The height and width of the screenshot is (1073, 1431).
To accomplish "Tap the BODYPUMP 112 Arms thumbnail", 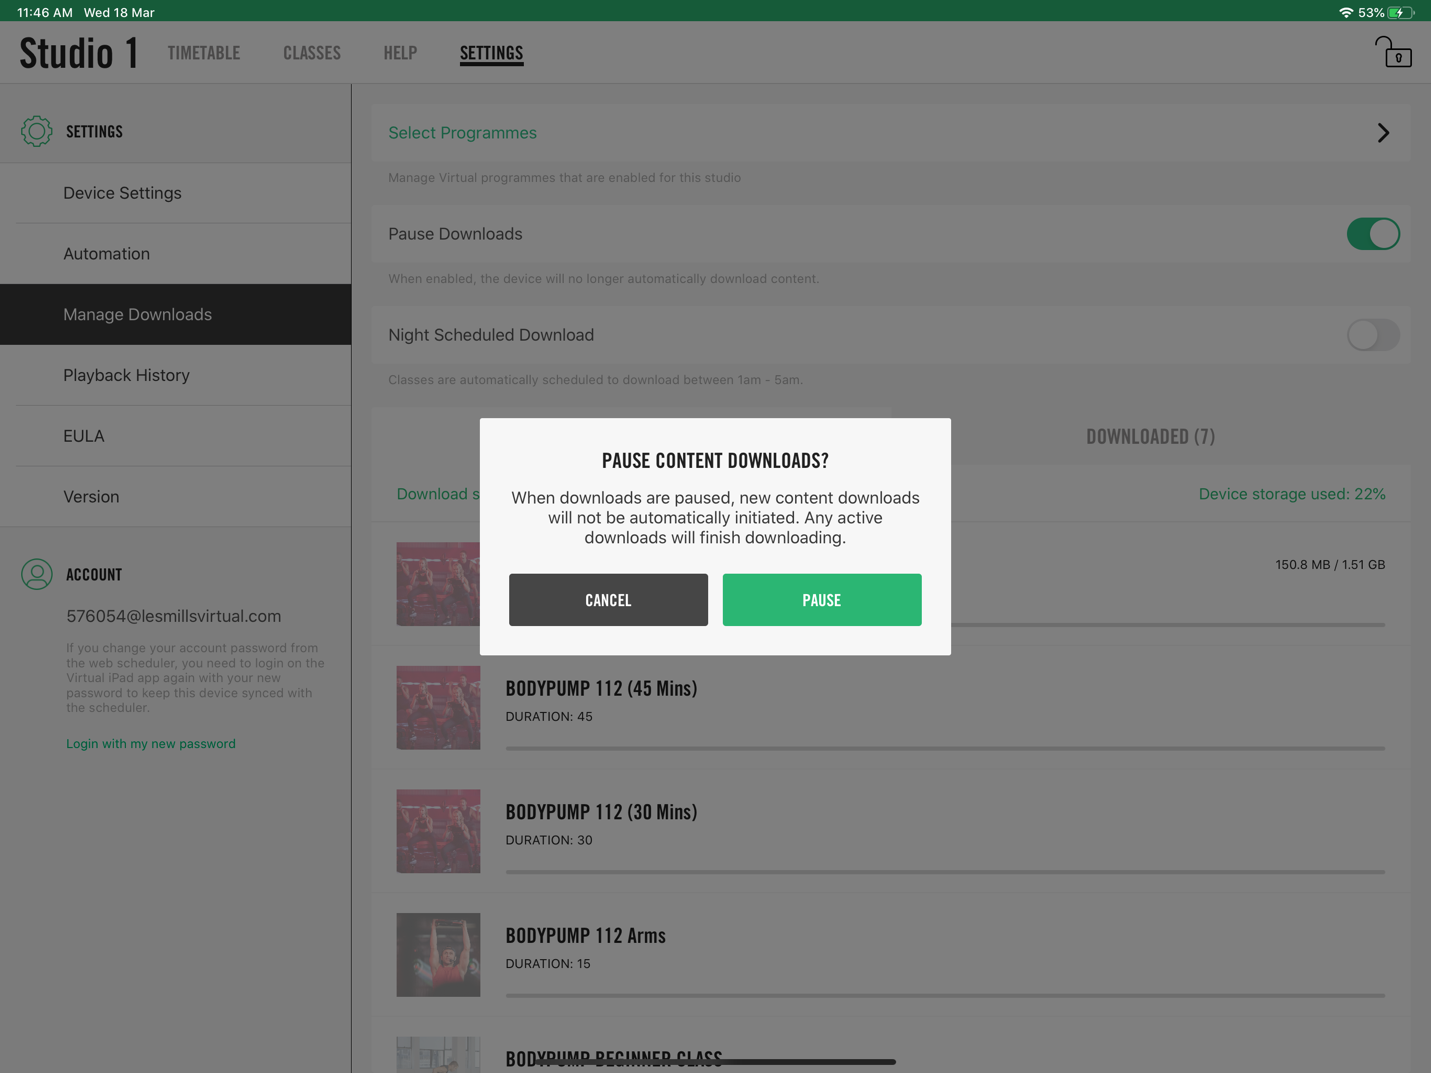I will [x=438, y=955].
